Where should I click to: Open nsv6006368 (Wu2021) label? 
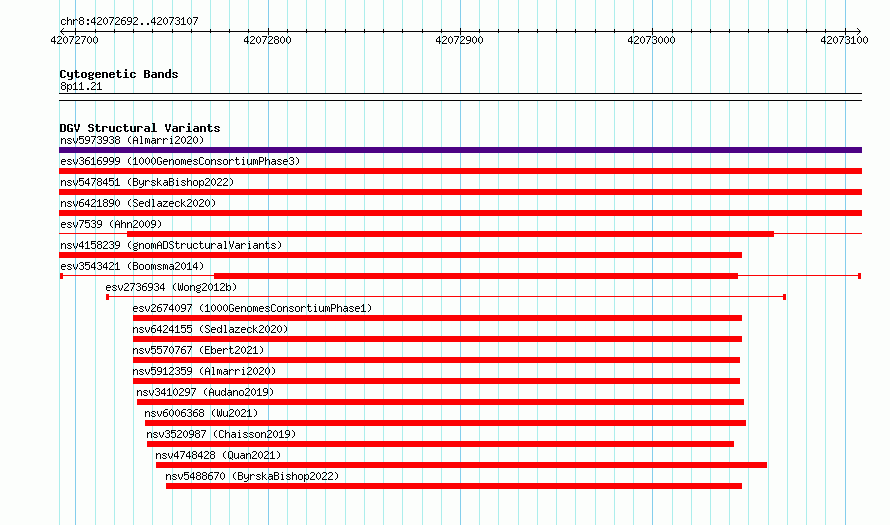pos(201,413)
